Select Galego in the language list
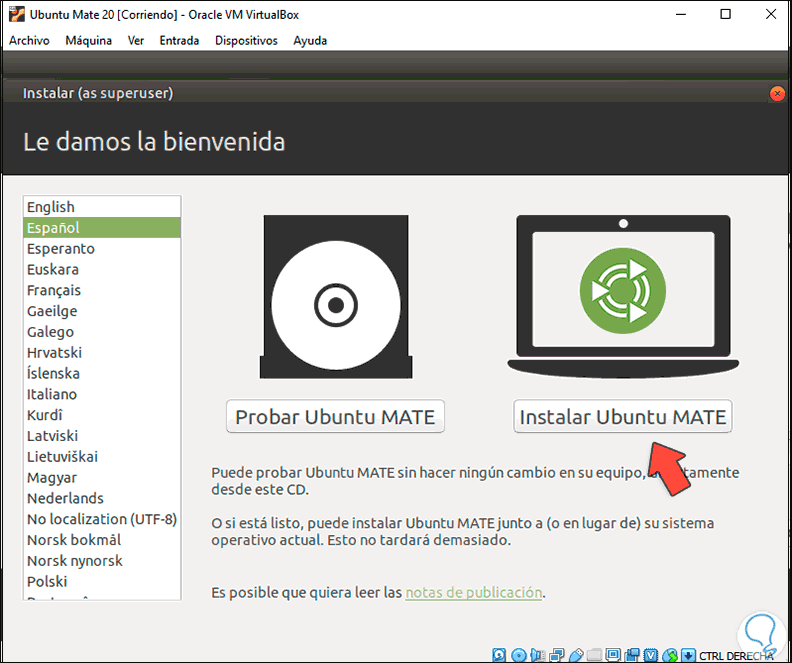The height and width of the screenshot is (663, 792). [x=102, y=332]
